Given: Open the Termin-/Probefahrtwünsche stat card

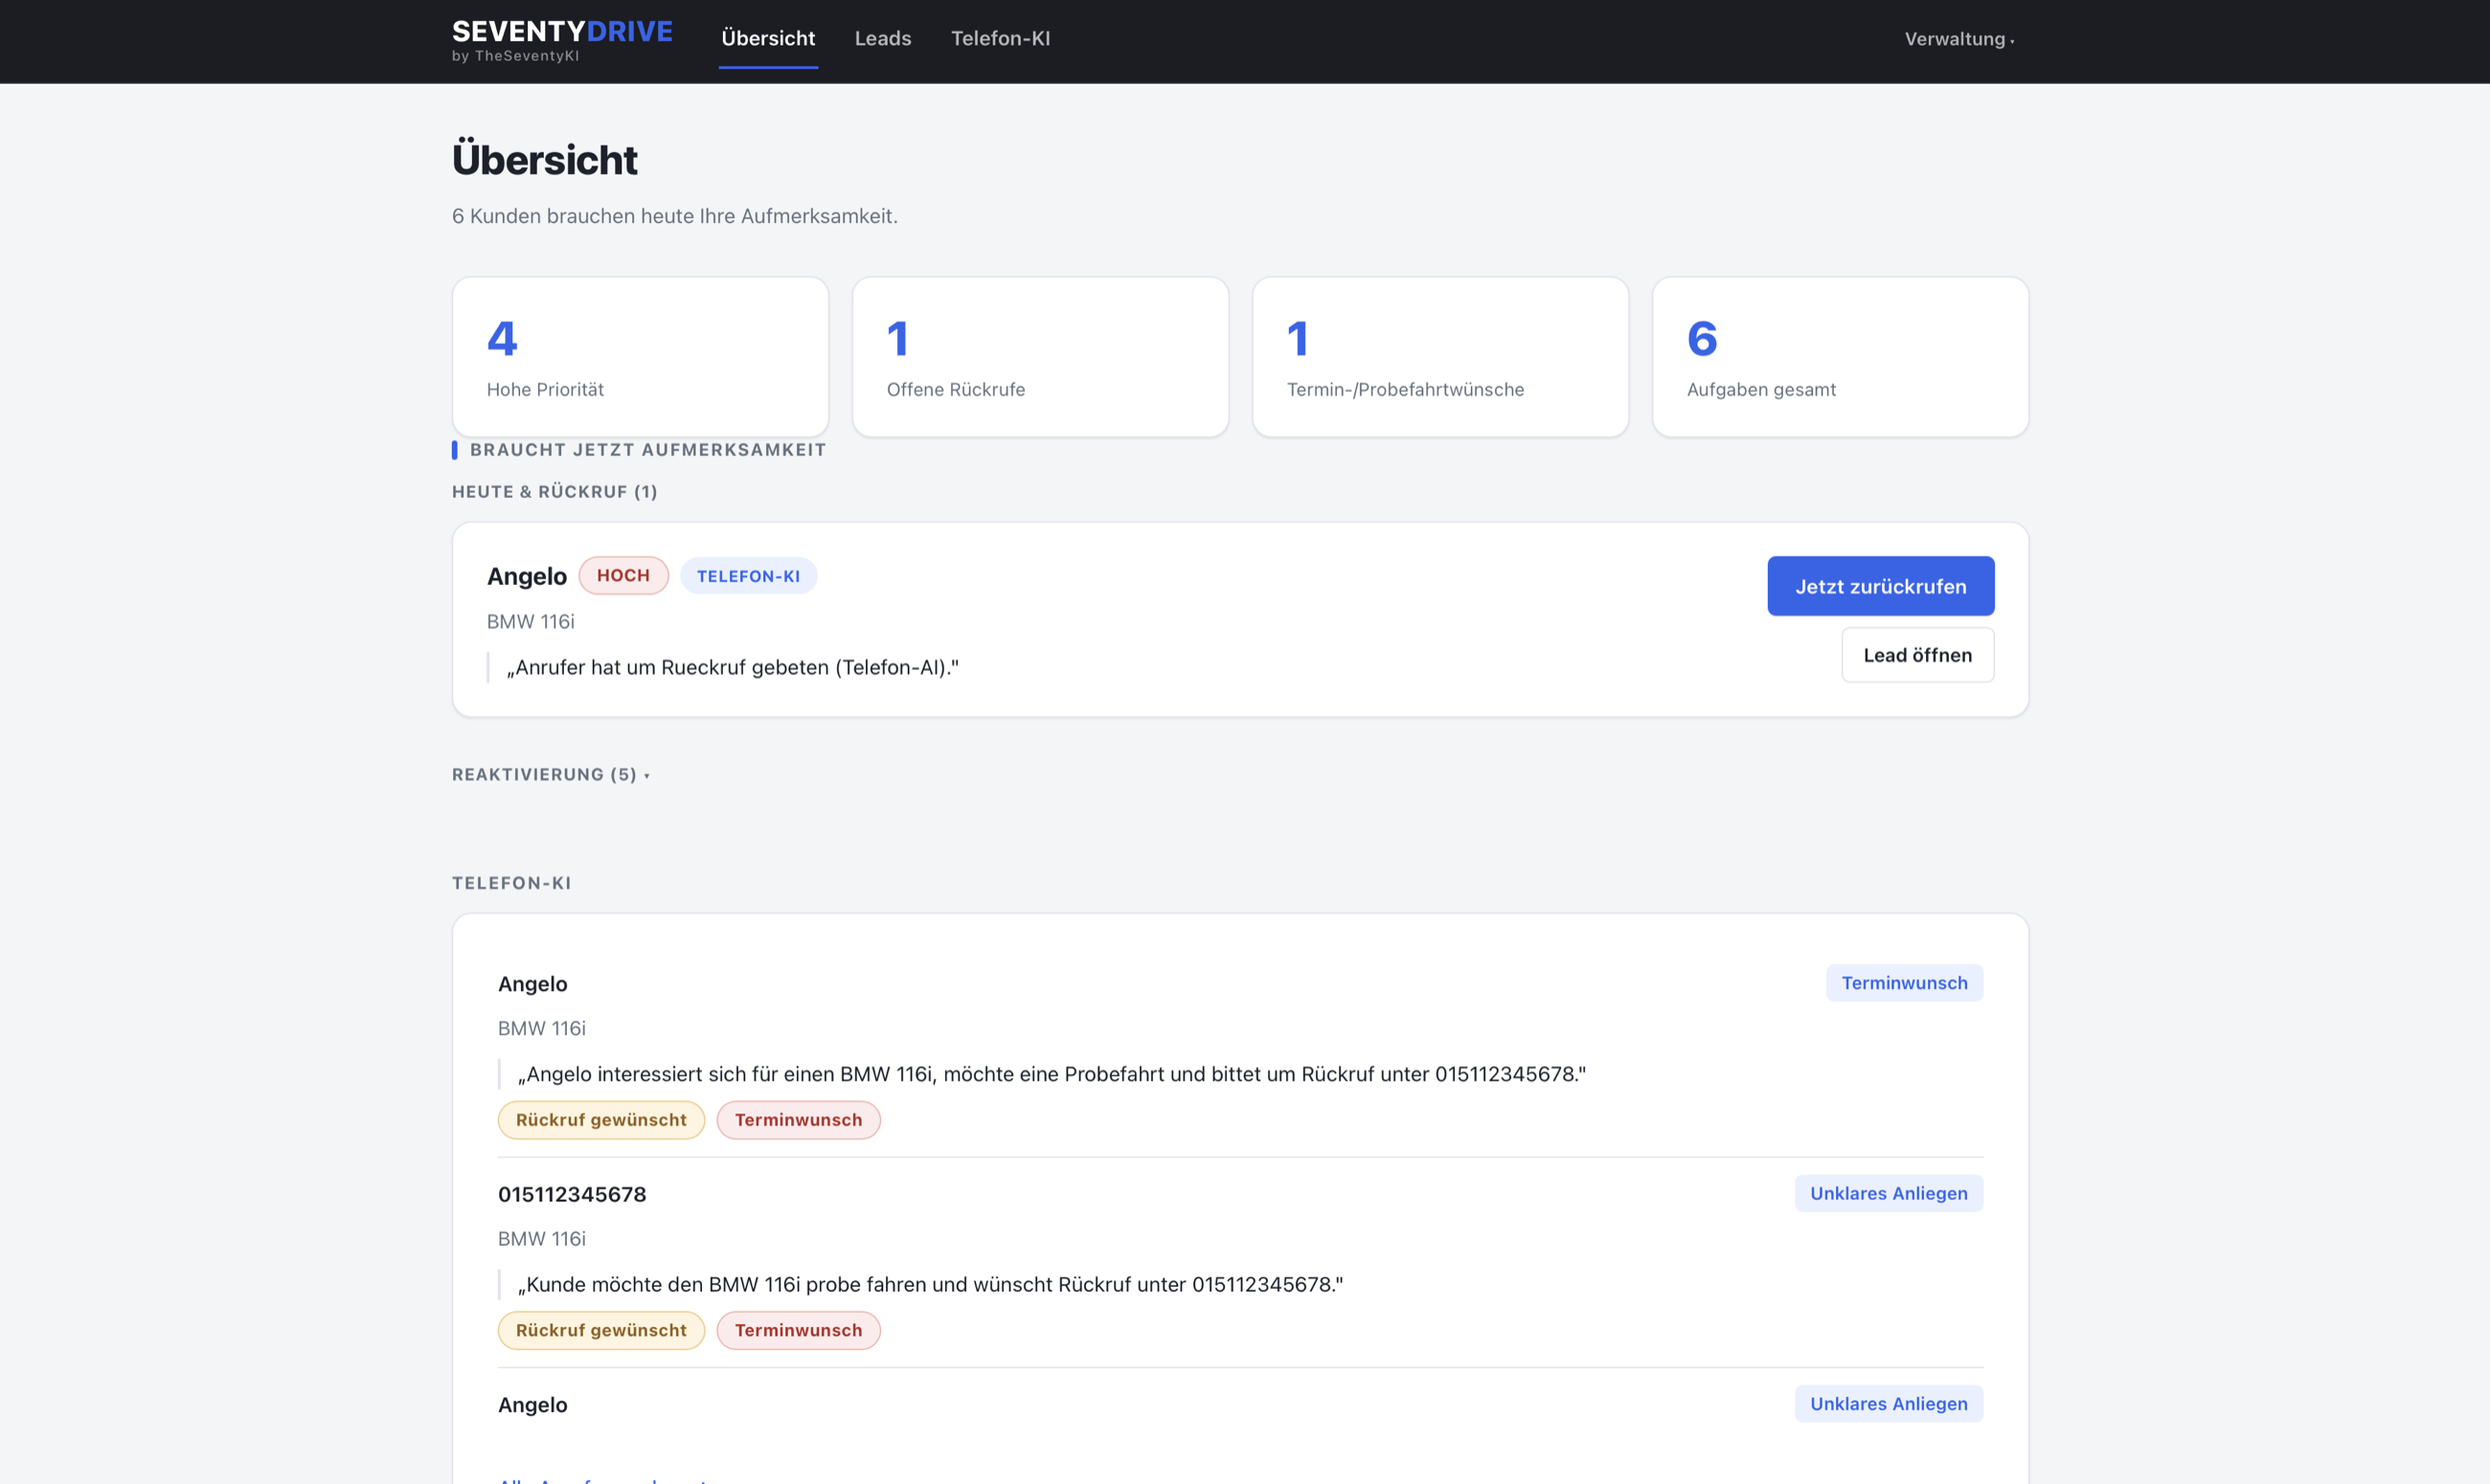Looking at the screenshot, I should (x=1440, y=357).
